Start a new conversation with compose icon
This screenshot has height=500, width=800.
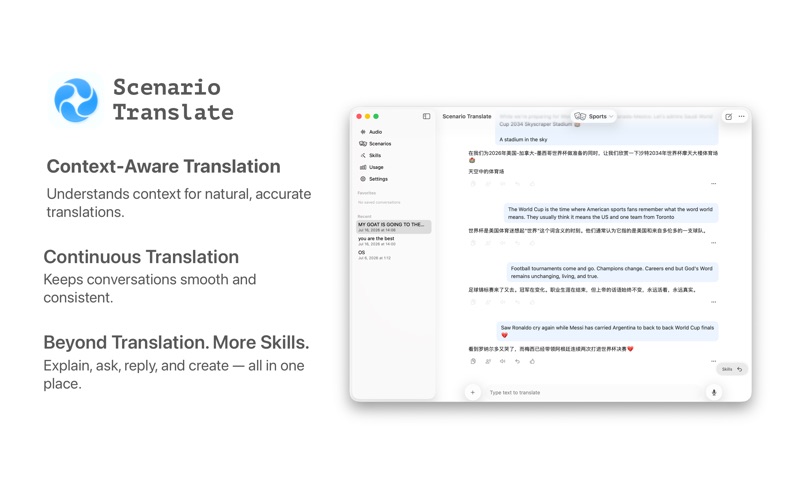point(729,117)
